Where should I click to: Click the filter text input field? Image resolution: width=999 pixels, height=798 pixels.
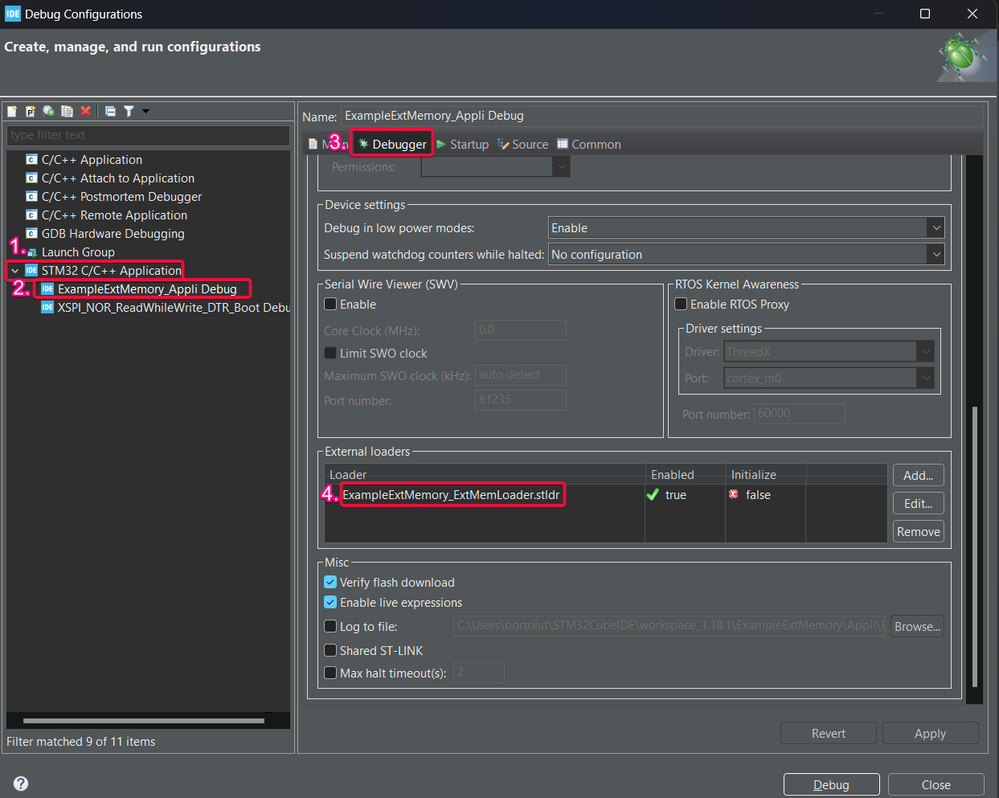point(148,135)
